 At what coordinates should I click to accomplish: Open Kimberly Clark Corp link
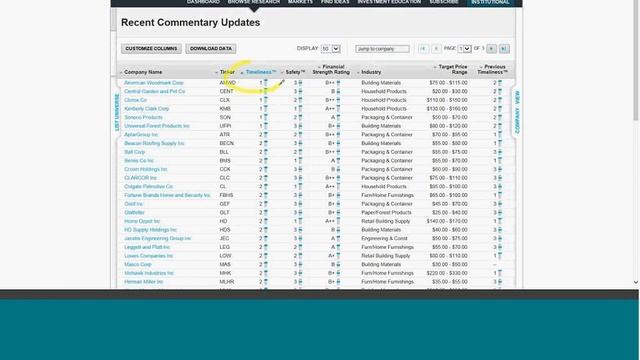(147, 109)
